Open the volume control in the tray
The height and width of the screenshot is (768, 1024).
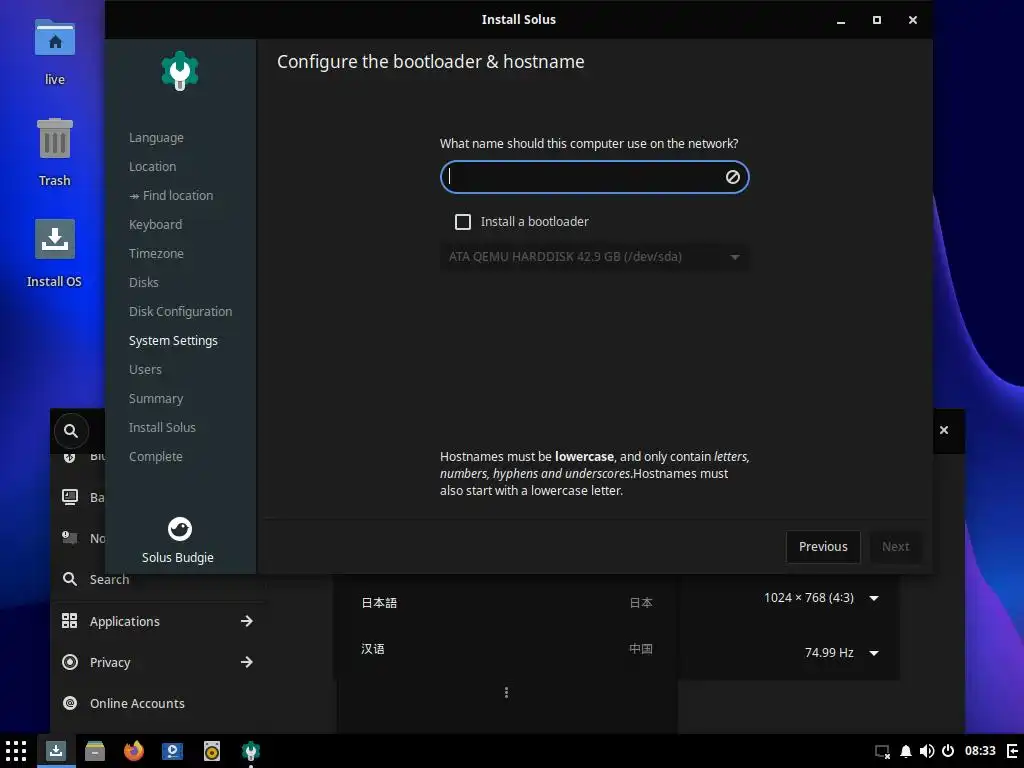(927, 751)
